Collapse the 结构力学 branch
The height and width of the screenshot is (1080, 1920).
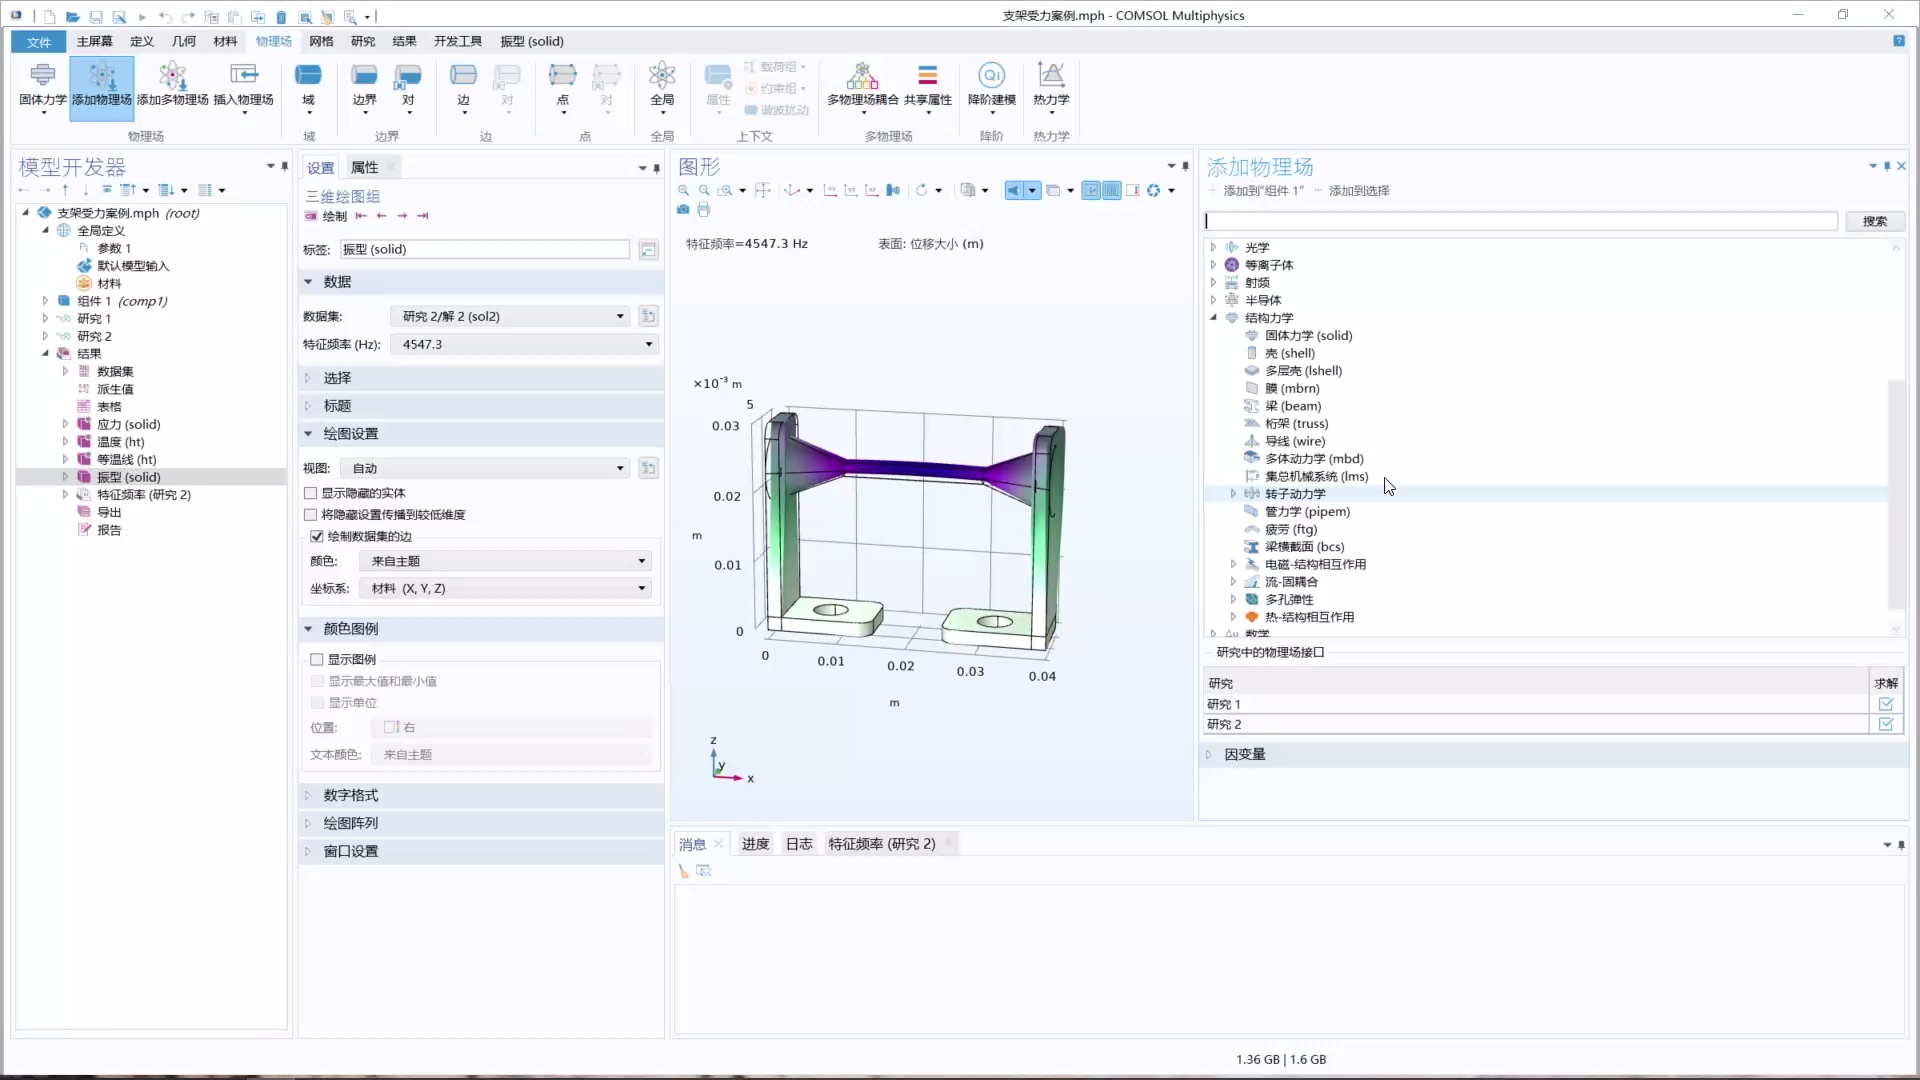(x=1214, y=317)
